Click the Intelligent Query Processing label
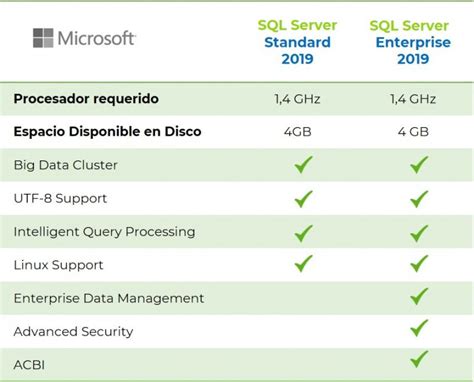The height and width of the screenshot is (382, 474). coord(104,232)
